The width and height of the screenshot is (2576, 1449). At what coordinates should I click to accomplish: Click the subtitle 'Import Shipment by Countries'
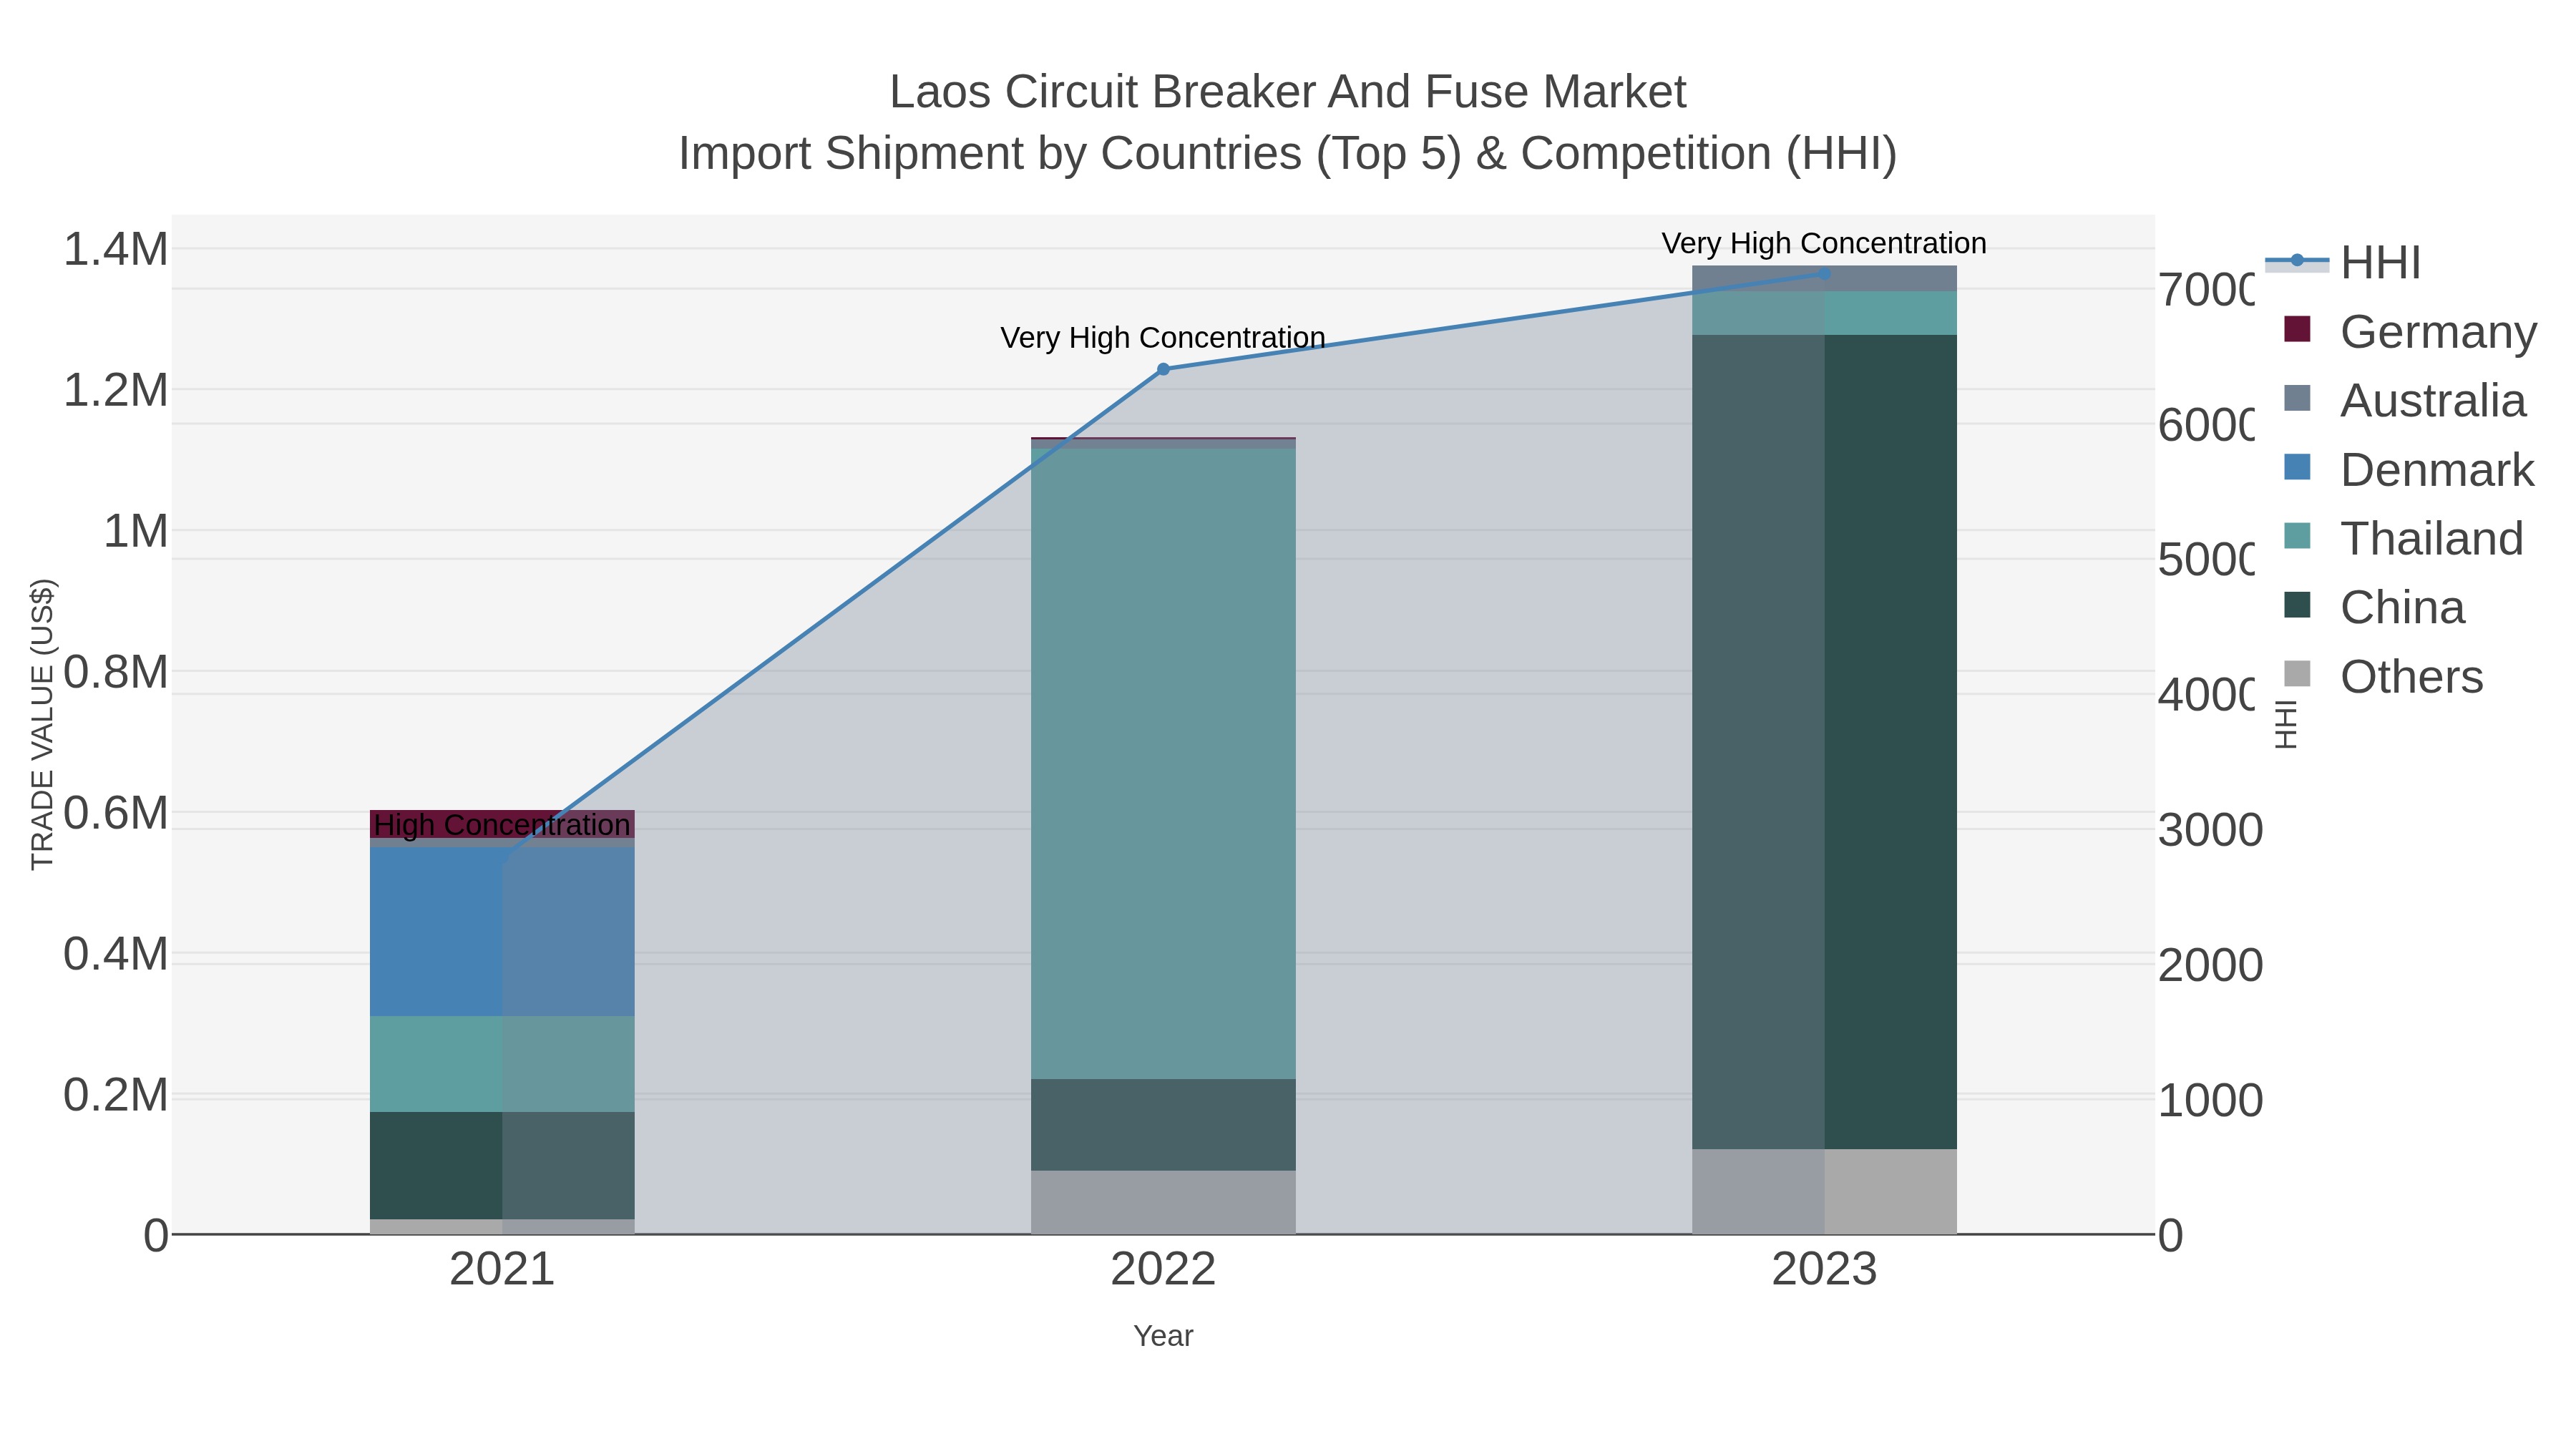click(990, 154)
